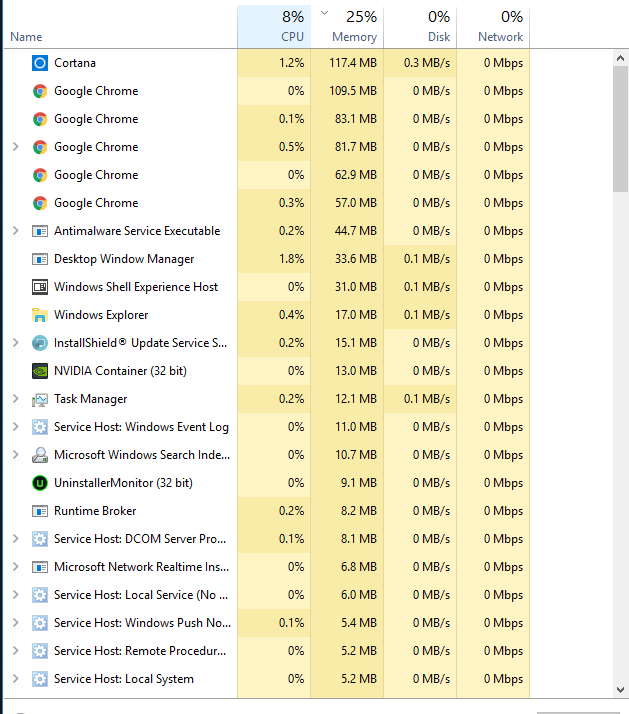
Task: Expand the Task Manager process group
Action: click(x=15, y=398)
